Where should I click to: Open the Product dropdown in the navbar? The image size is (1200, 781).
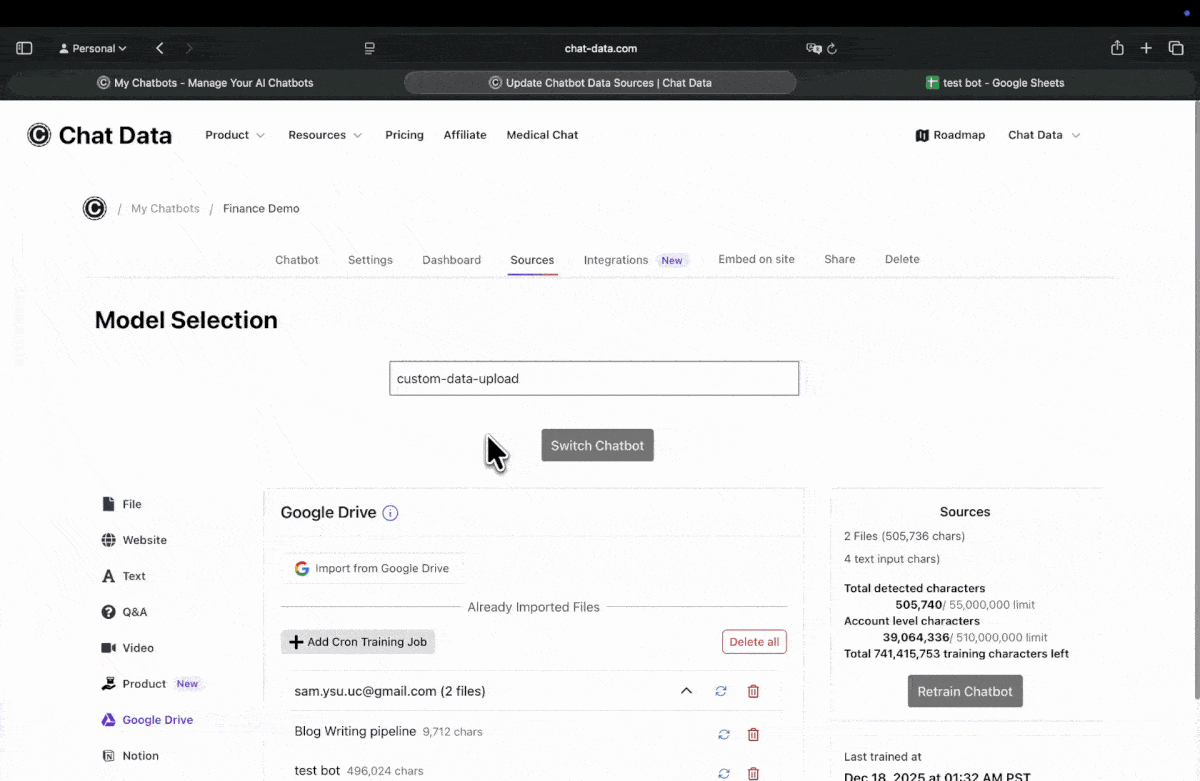235,135
